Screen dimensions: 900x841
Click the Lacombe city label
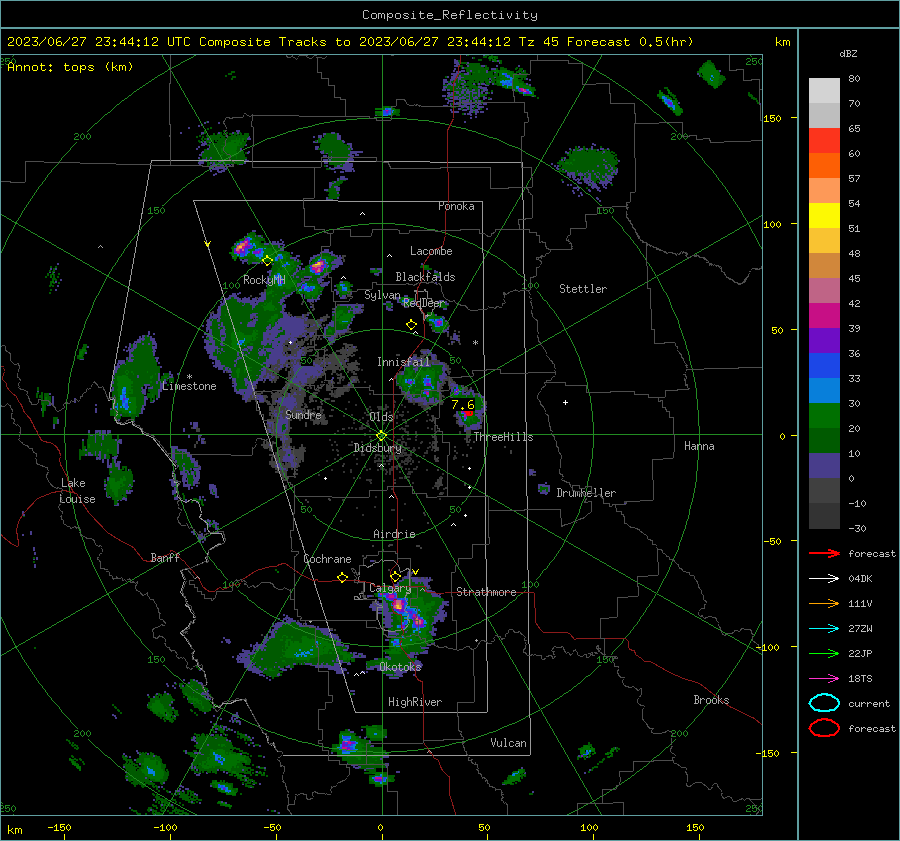pyautogui.click(x=431, y=251)
